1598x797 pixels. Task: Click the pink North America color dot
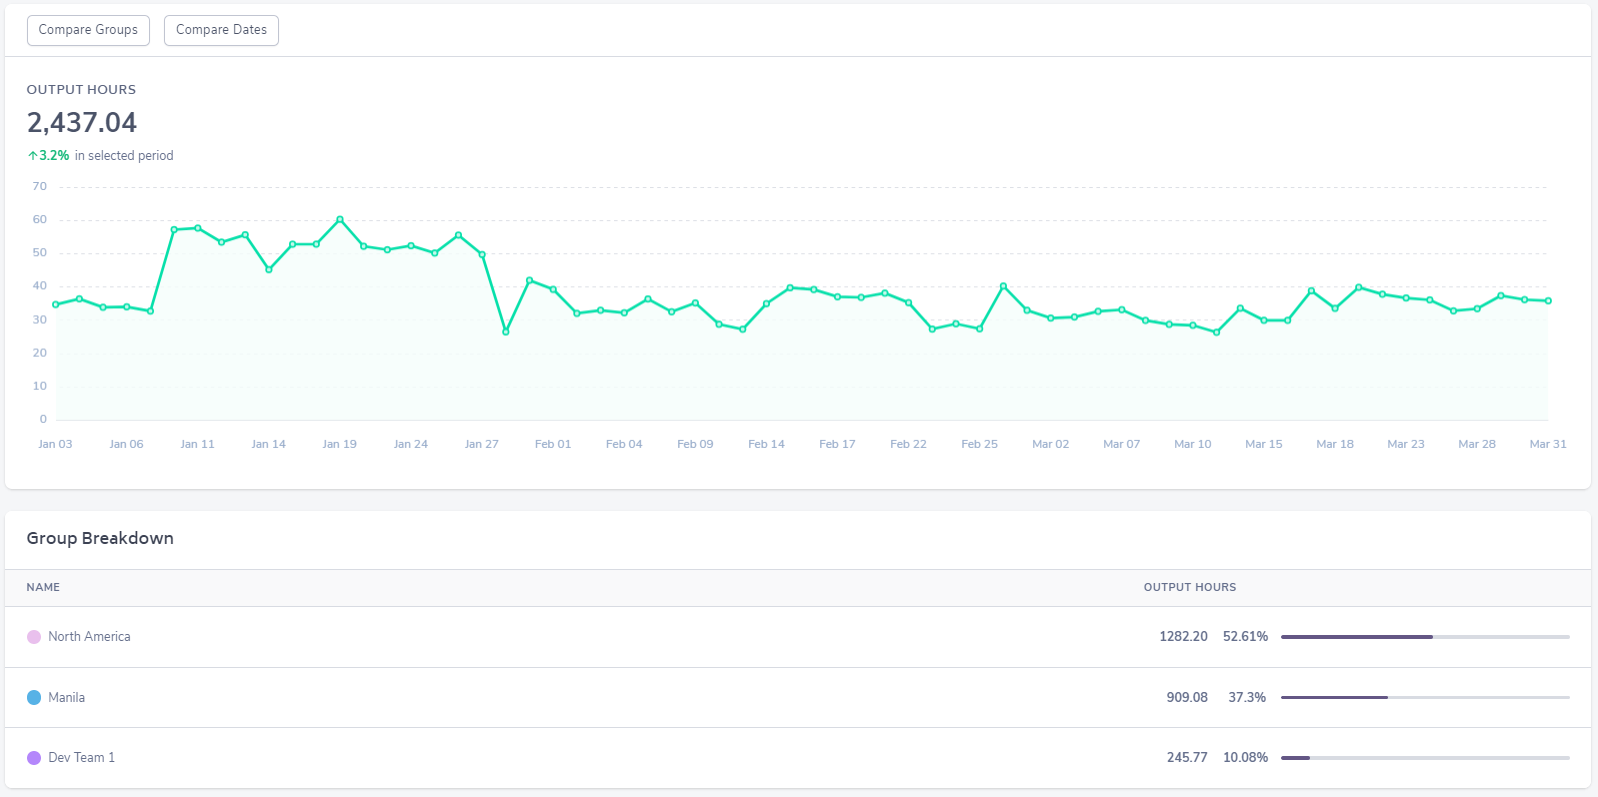coord(34,637)
